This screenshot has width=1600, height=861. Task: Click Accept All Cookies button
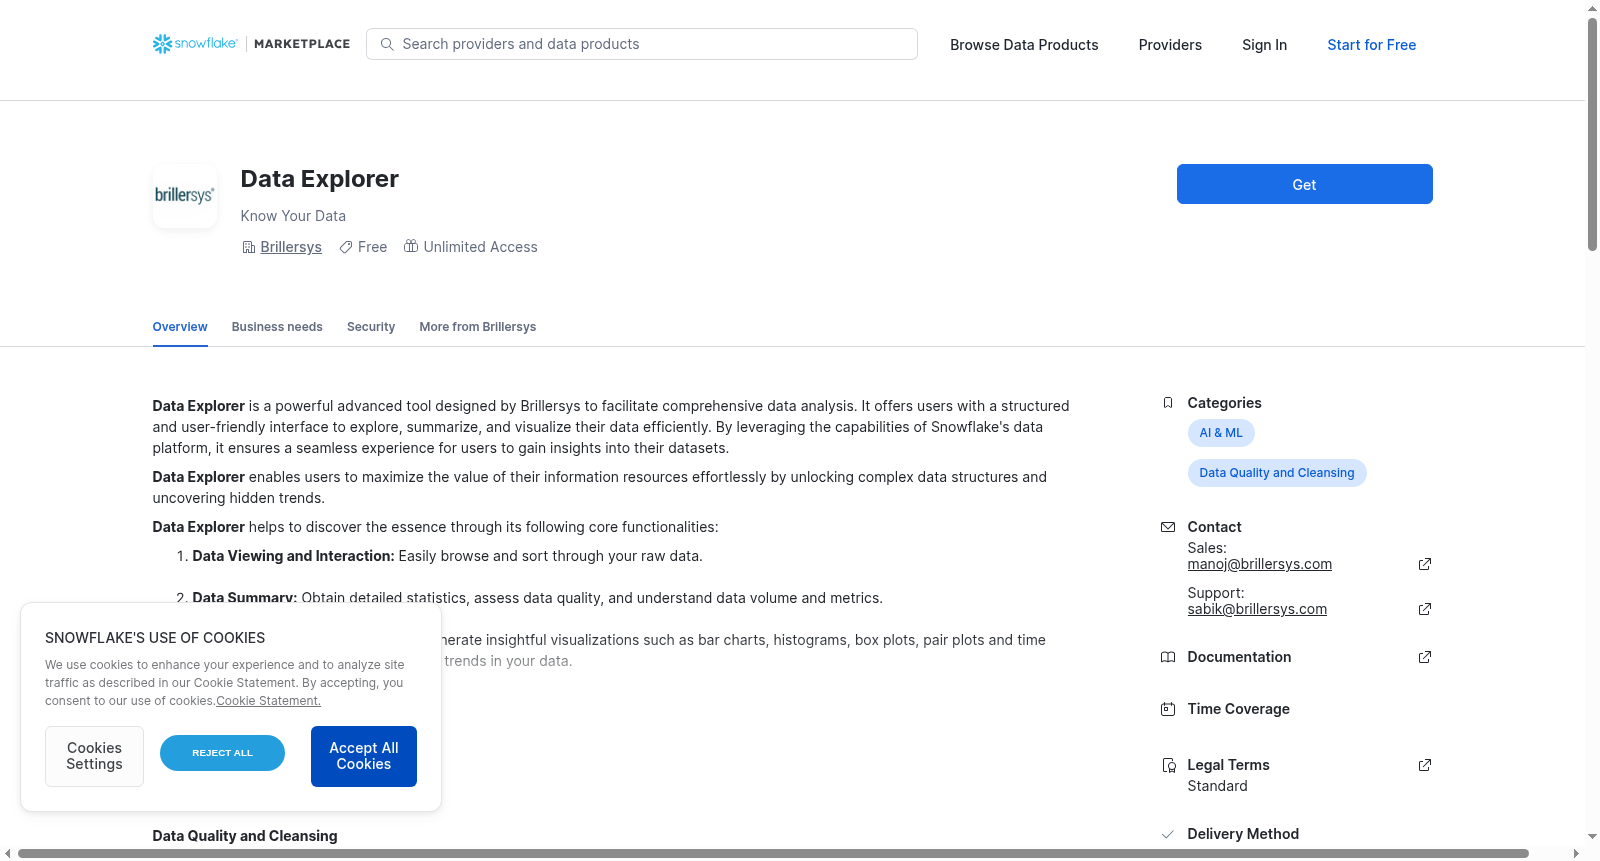tap(364, 756)
